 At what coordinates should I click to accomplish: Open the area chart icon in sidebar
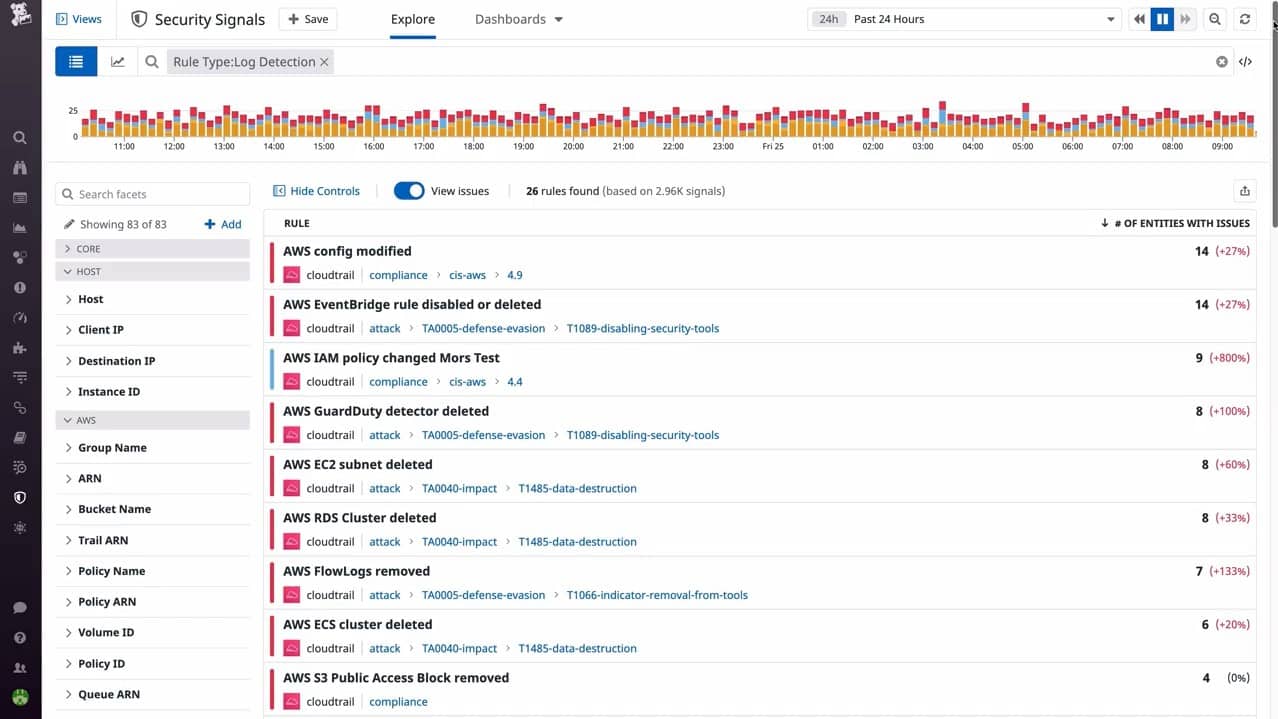[x=20, y=228]
